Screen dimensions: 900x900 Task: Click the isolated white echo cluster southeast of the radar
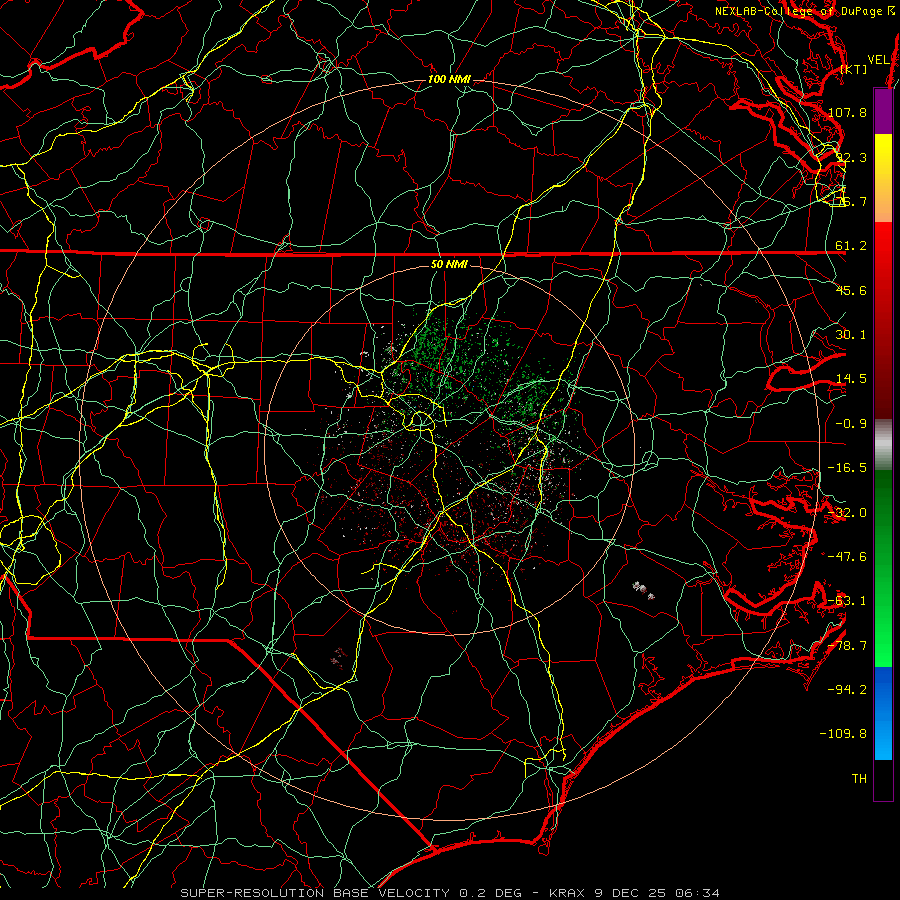[x=643, y=589]
